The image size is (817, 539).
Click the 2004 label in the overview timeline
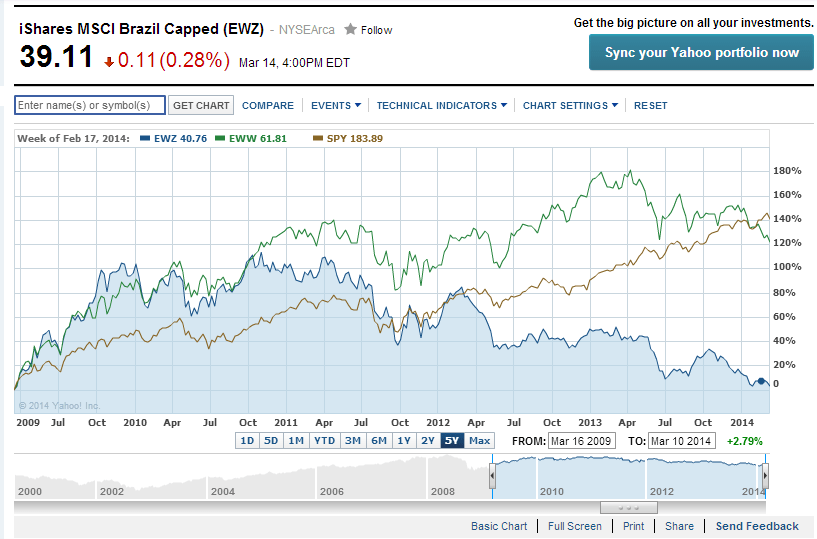[222, 491]
